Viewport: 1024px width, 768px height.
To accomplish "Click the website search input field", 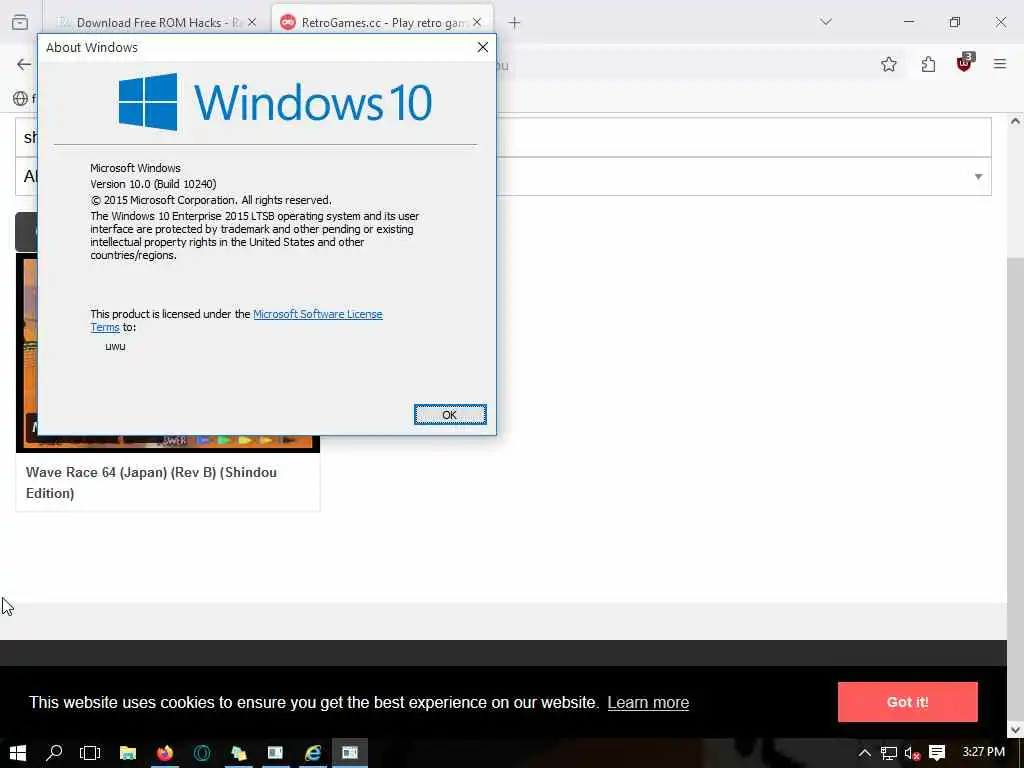I will pos(504,137).
